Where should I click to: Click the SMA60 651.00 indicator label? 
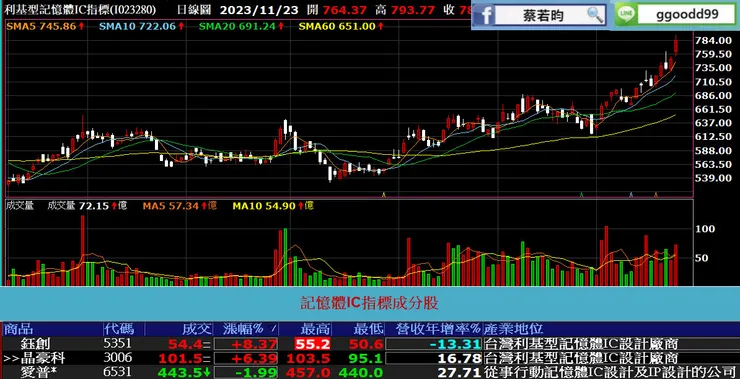point(341,26)
